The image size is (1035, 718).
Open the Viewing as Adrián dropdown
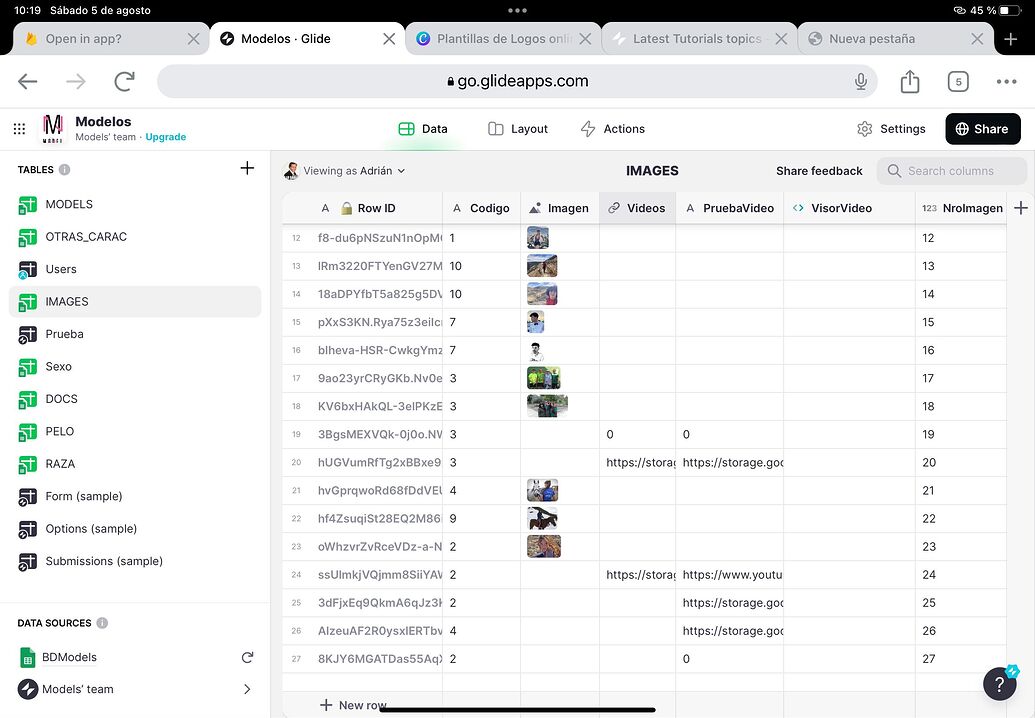point(345,171)
